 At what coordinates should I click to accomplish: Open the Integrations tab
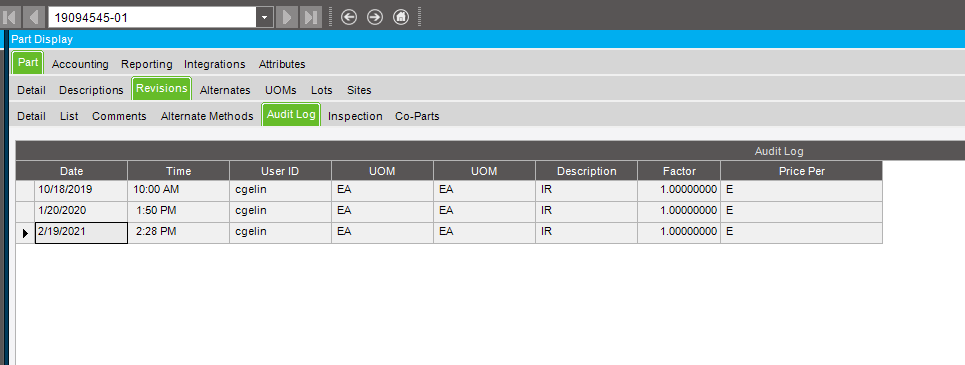(x=215, y=64)
